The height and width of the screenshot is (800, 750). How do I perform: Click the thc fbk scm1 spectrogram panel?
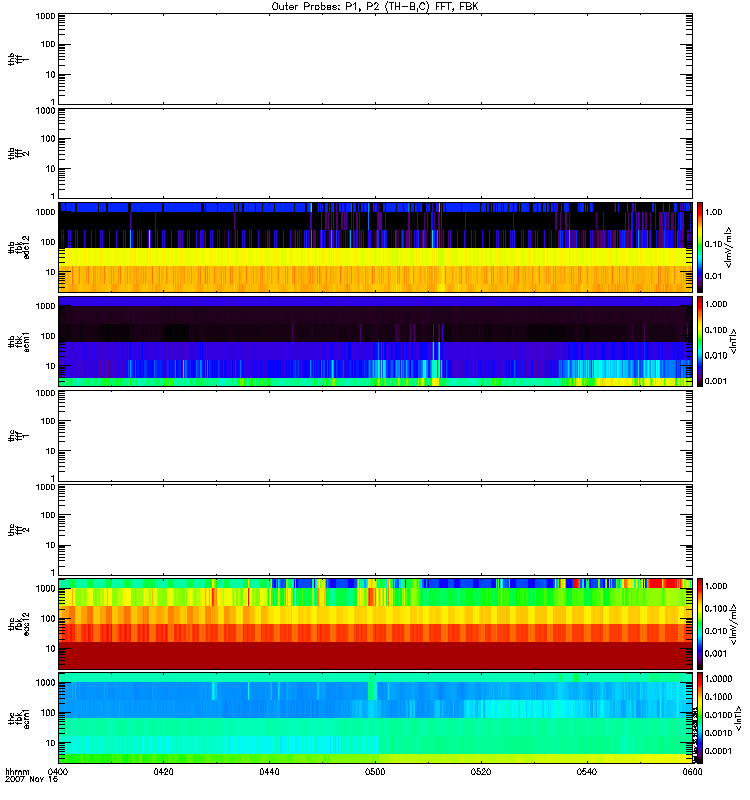tap(375, 718)
